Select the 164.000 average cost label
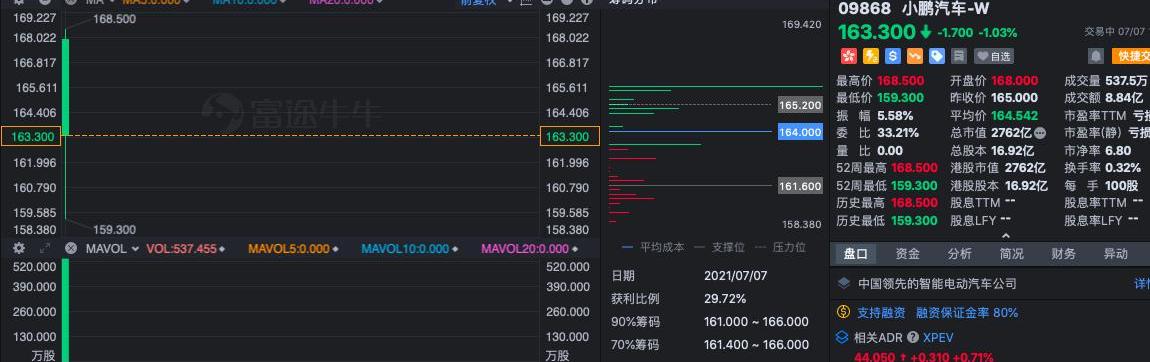The height and width of the screenshot is (362, 1150). pyautogui.click(x=800, y=133)
